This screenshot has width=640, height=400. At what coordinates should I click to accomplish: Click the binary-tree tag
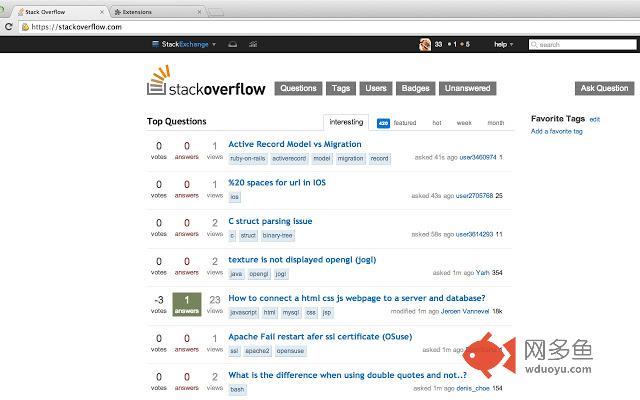278,236
